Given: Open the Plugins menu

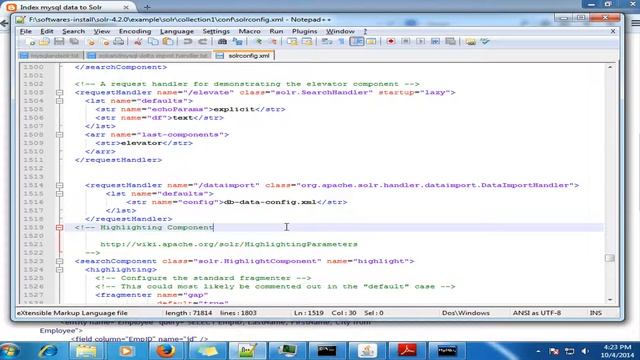Looking at the screenshot, I should pos(304,31).
